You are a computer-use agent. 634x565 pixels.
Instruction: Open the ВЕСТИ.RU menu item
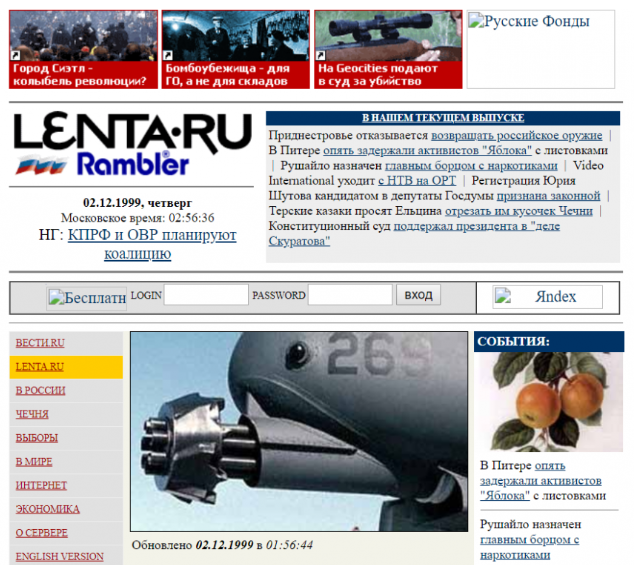pyautogui.click(x=40, y=343)
